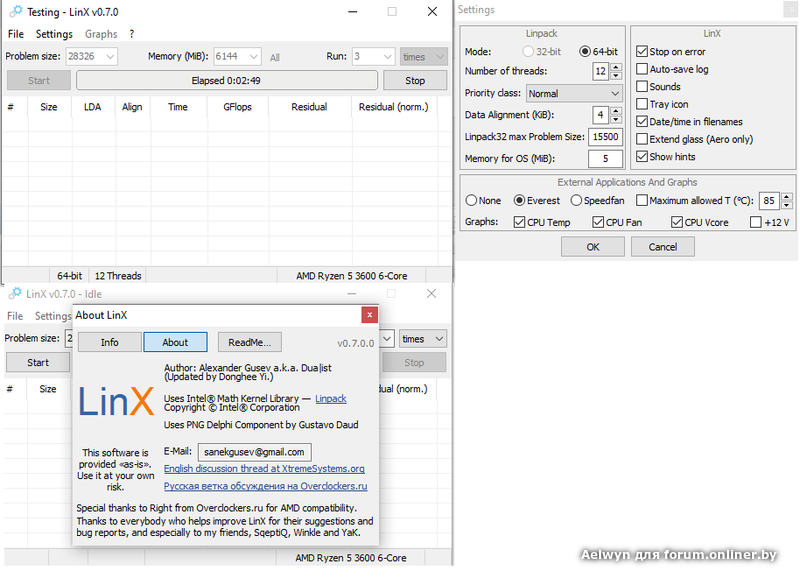Click the All memory button
Image resolution: width=800 pixels, height=578 pixels.
(x=274, y=58)
